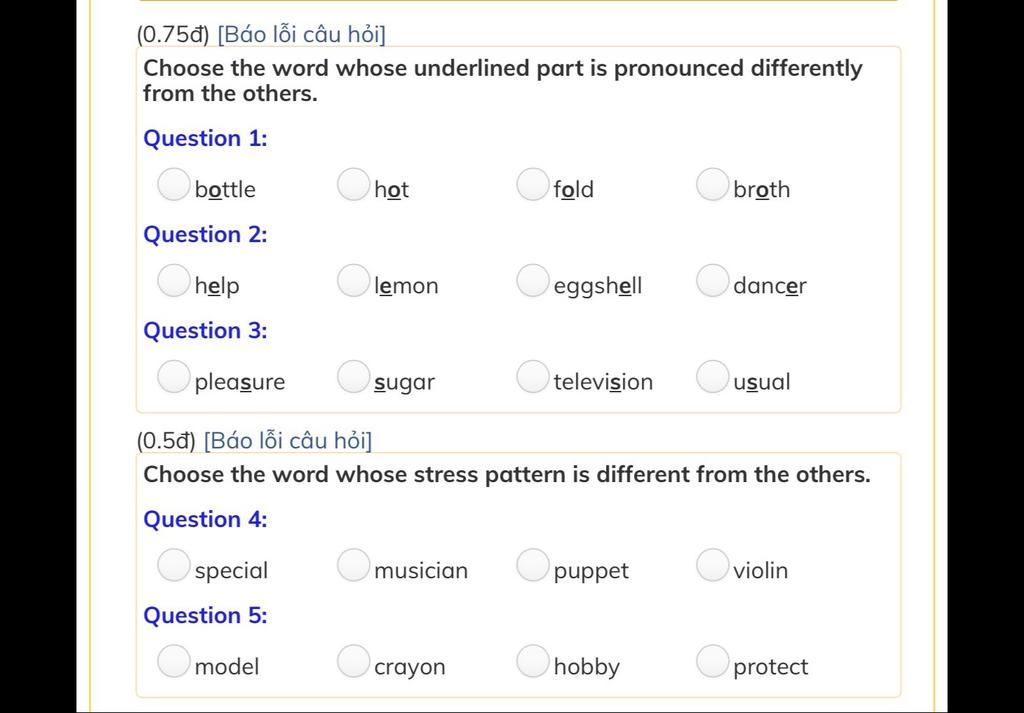The width and height of the screenshot is (1024, 713).
Task: Pick 'fold' as answer for Question 1
Action: click(x=532, y=185)
